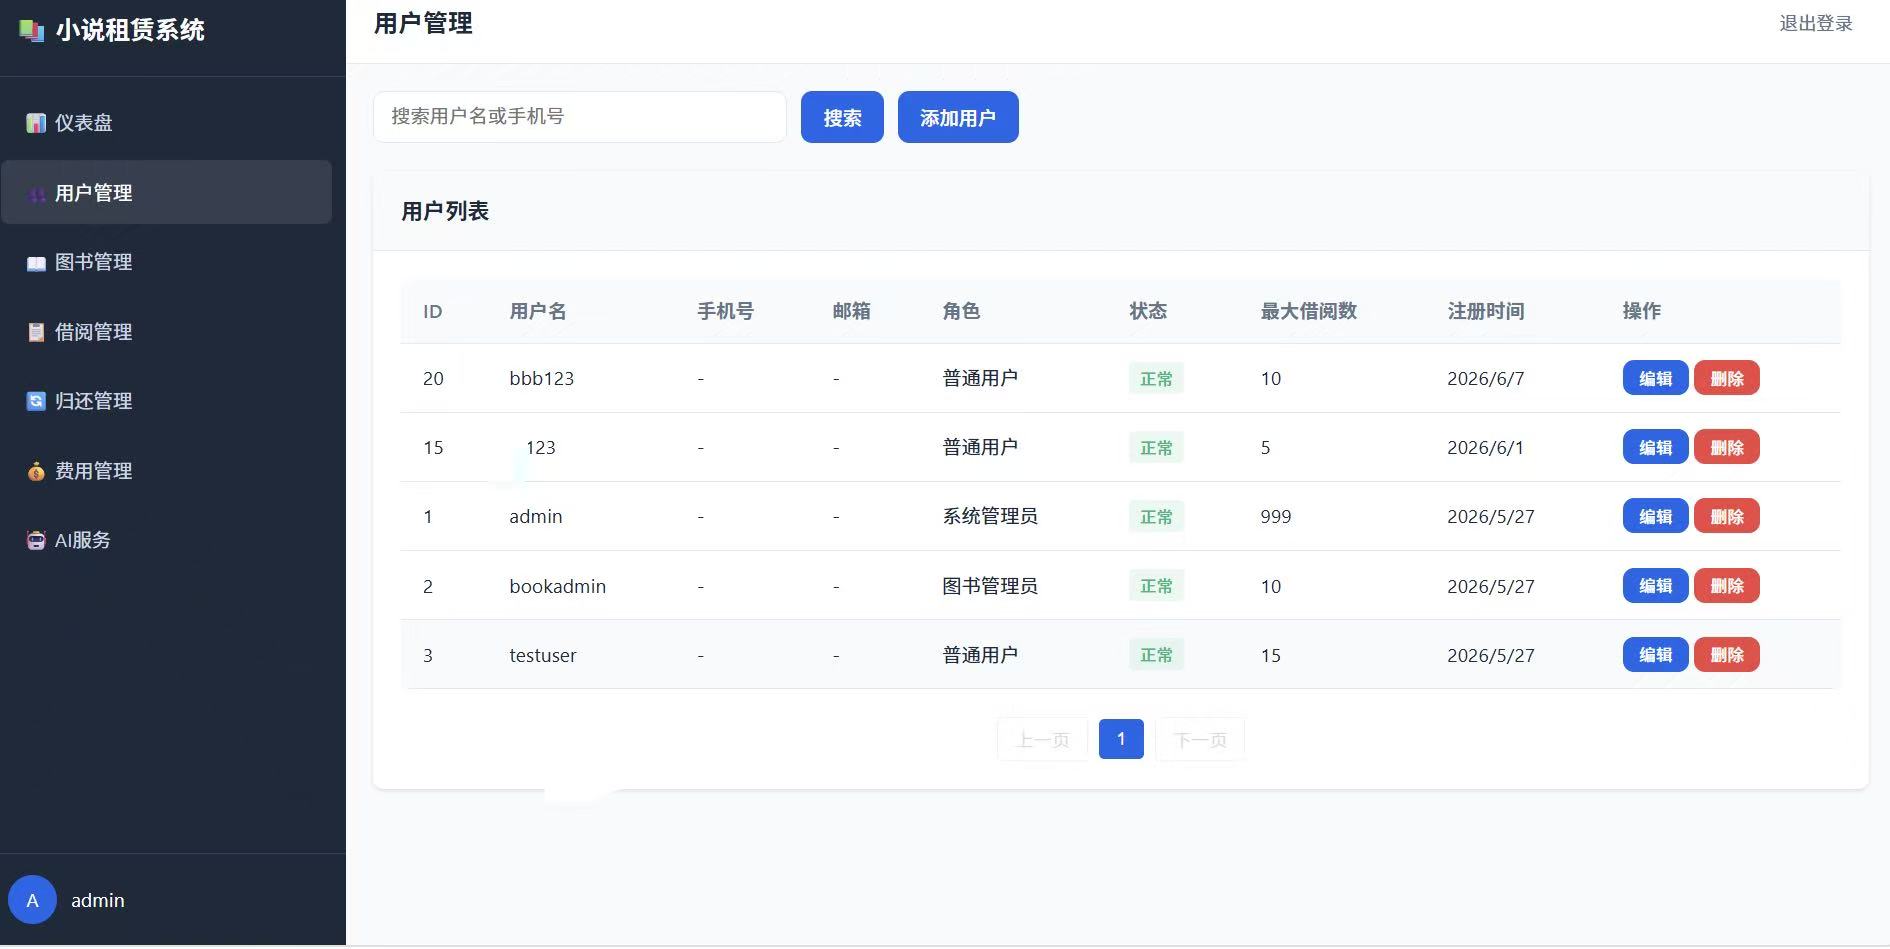
Task: Delete user bbb123
Action: click(x=1727, y=378)
